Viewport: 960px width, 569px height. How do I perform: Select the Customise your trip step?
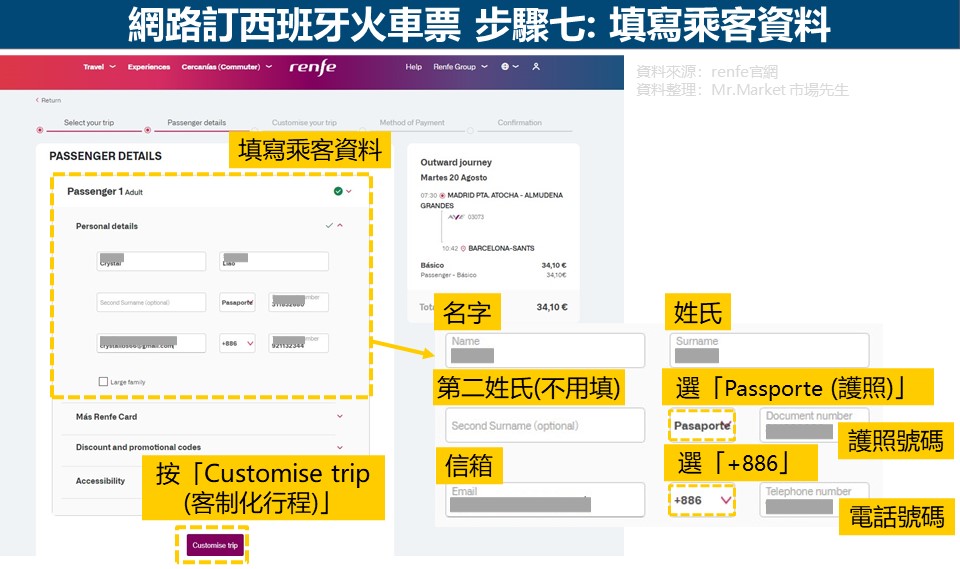tap(304, 122)
